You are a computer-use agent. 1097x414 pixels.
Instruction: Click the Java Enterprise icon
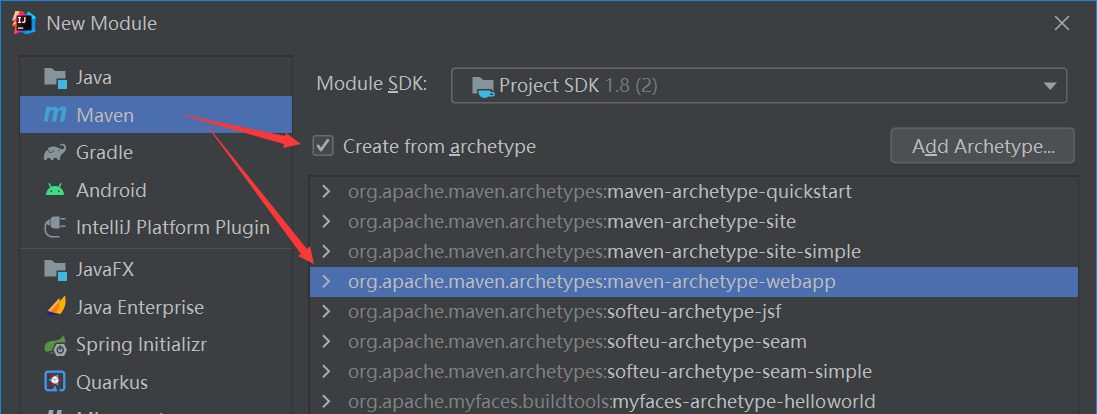coord(55,307)
